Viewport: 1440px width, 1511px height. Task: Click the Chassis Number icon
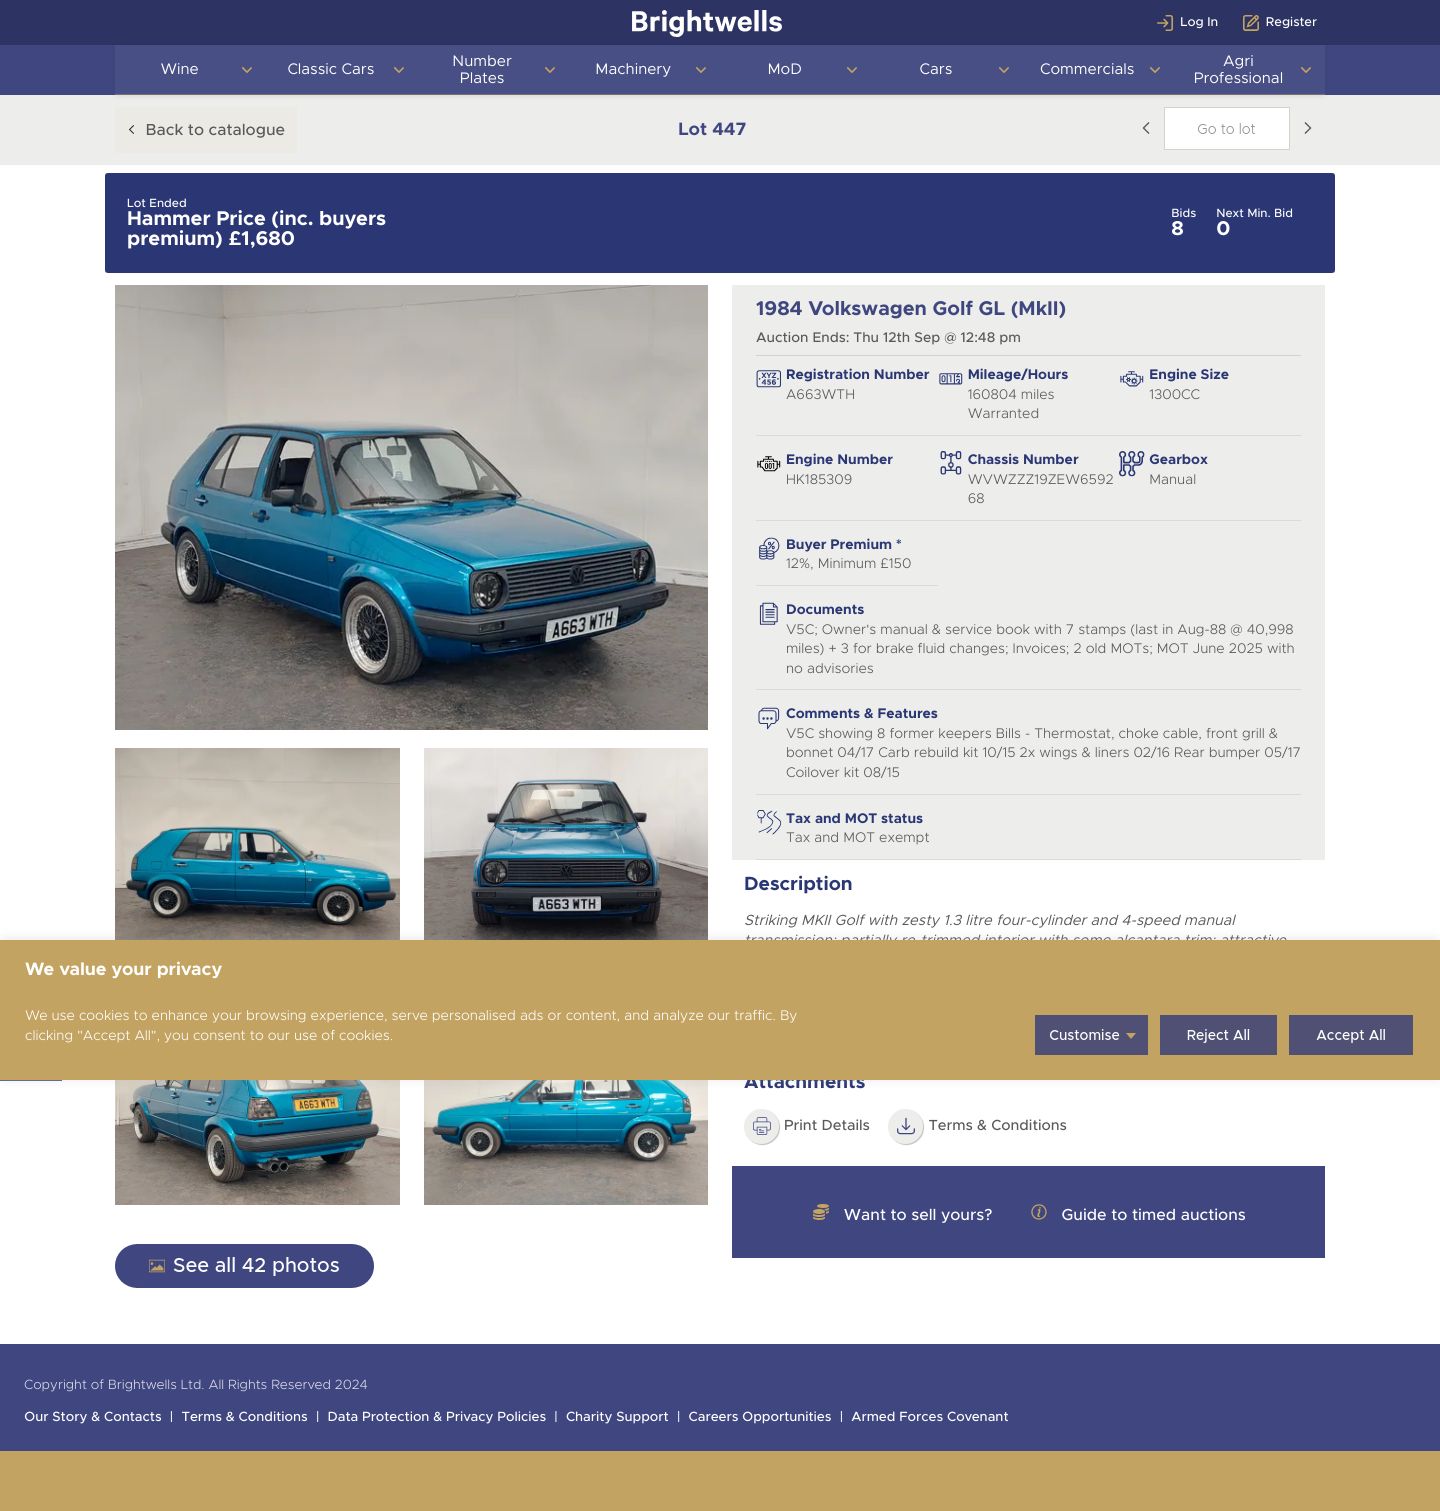coord(950,462)
